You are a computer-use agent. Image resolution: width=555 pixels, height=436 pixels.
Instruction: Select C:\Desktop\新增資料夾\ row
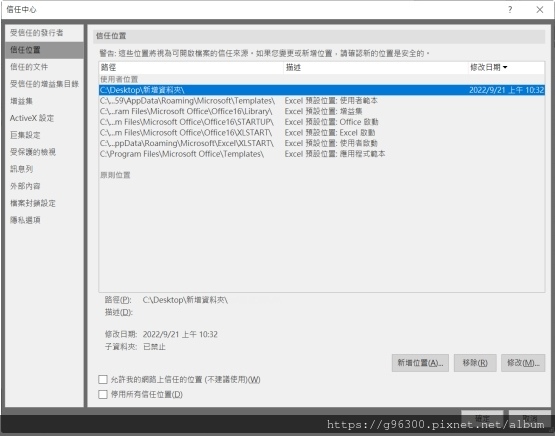322,90
